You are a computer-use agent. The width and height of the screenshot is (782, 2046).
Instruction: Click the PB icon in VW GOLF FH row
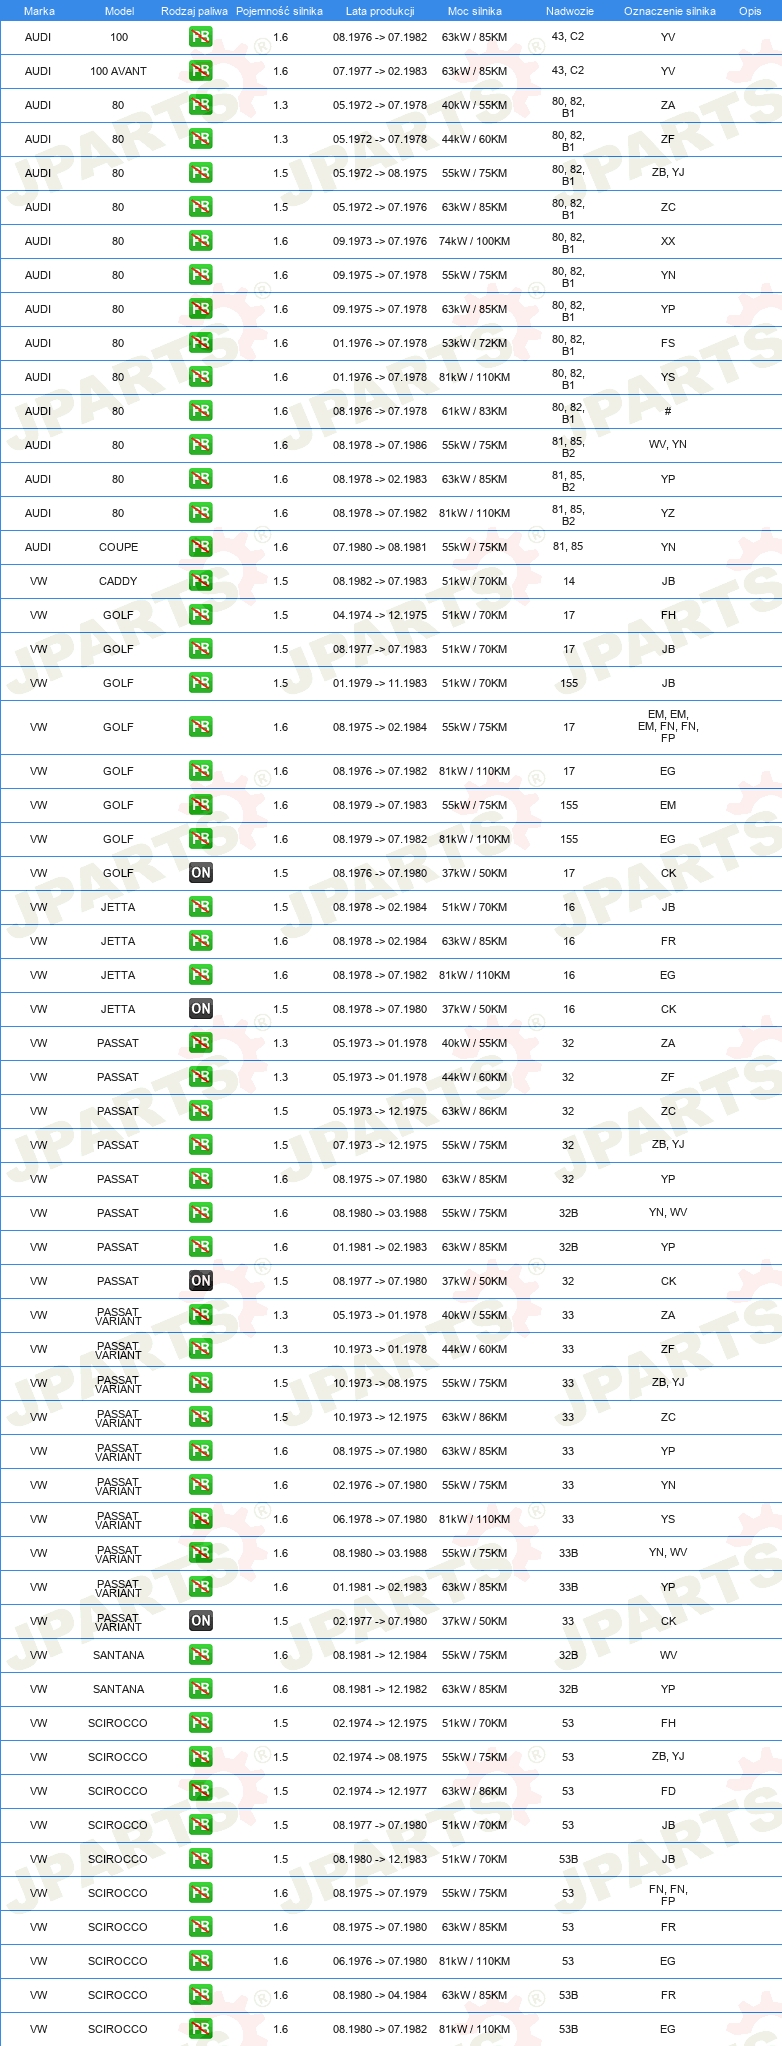(x=201, y=615)
